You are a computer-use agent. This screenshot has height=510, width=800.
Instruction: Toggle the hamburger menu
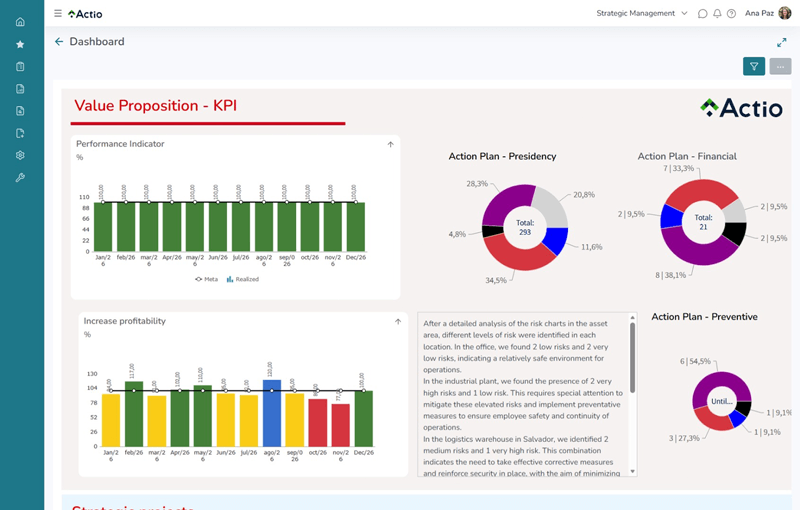58,13
